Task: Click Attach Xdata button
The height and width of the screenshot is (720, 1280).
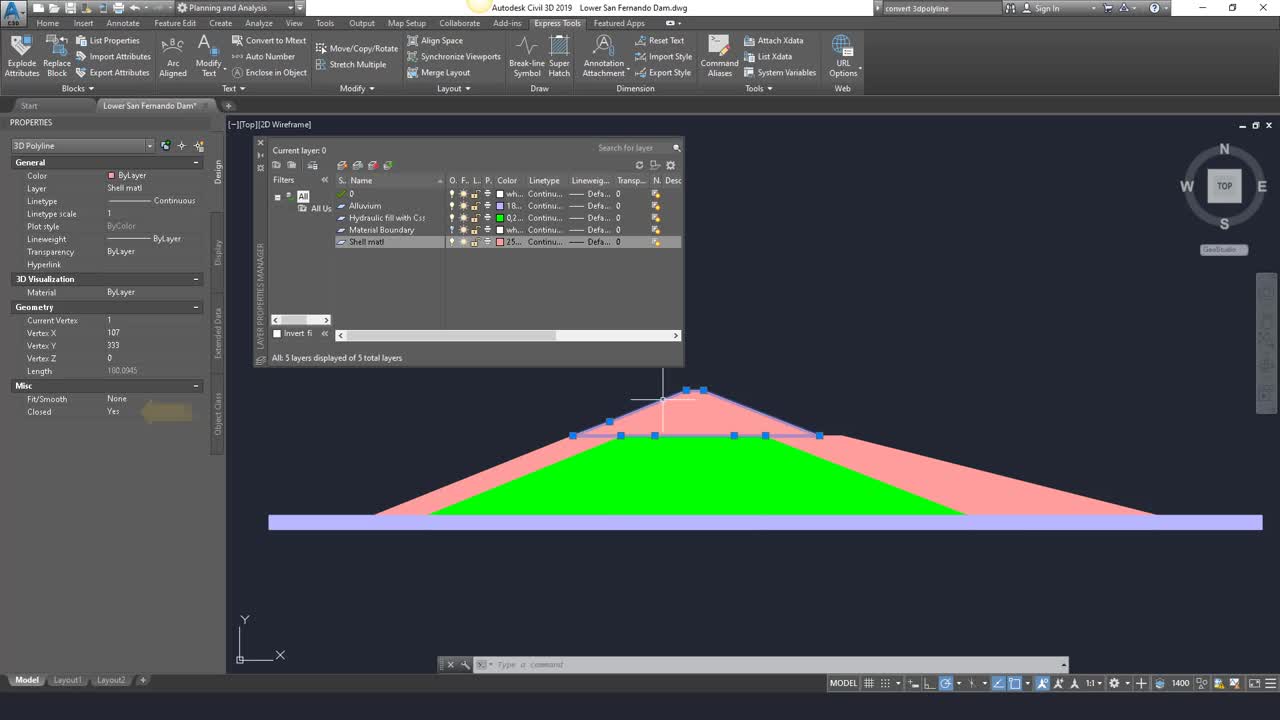Action: [773, 41]
